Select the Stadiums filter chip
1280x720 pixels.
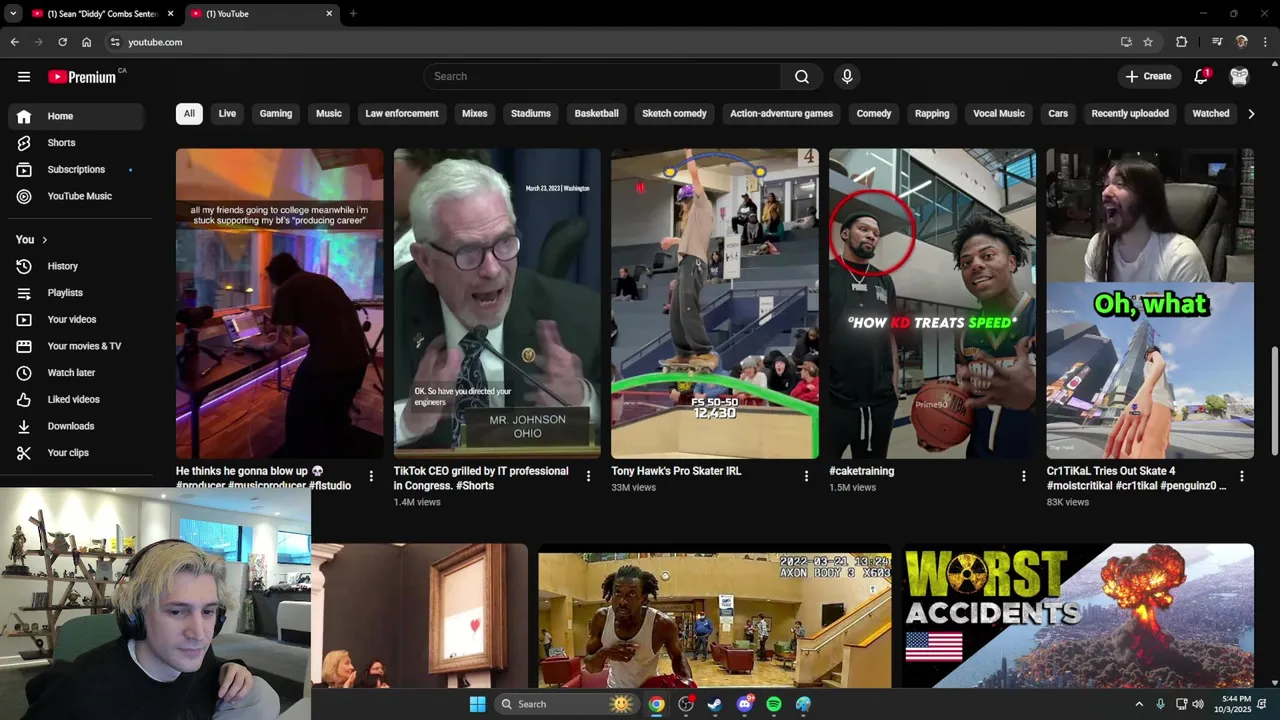coord(531,113)
